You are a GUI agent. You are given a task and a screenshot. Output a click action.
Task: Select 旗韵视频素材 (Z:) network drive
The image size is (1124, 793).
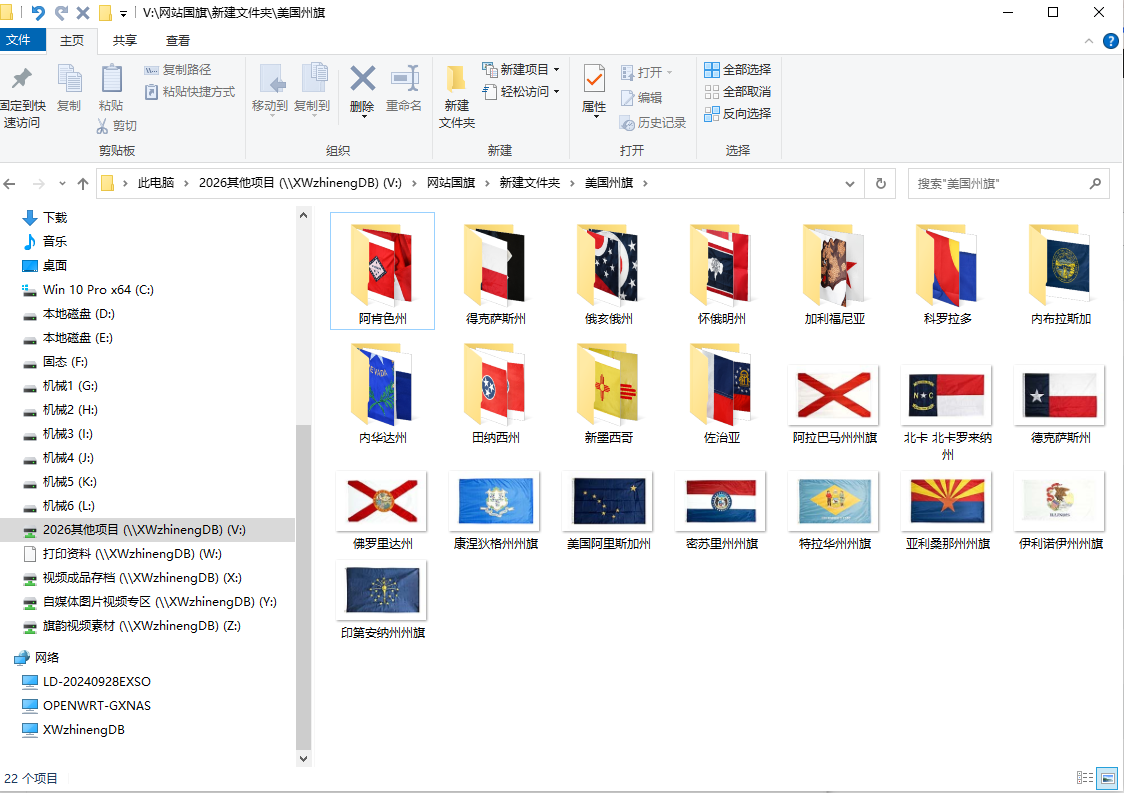pos(142,626)
